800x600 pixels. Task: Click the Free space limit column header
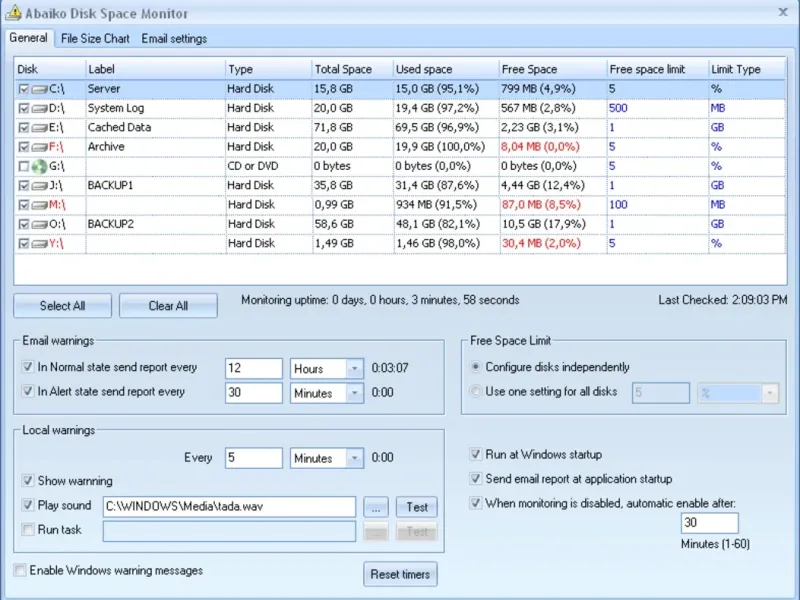647,69
